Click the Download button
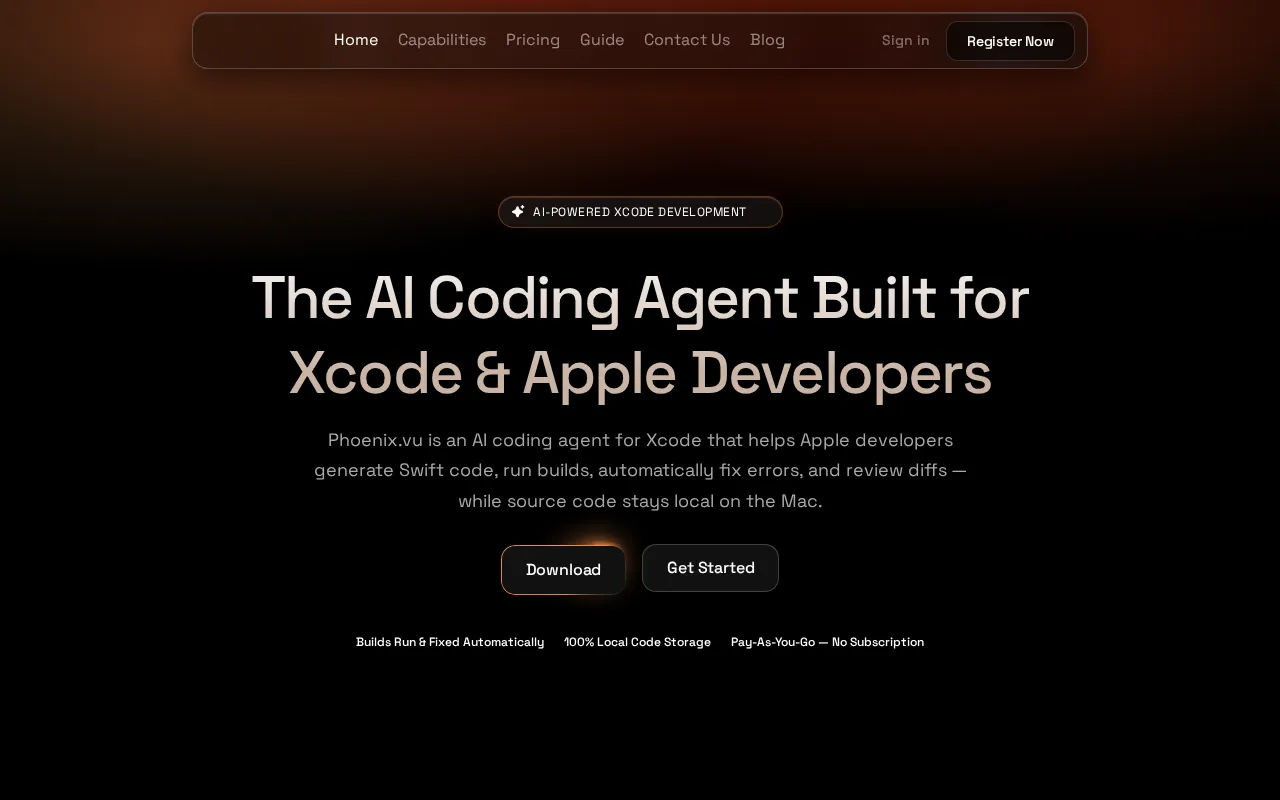This screenshot has width=1280, height=800. click(x=563, y=570)
